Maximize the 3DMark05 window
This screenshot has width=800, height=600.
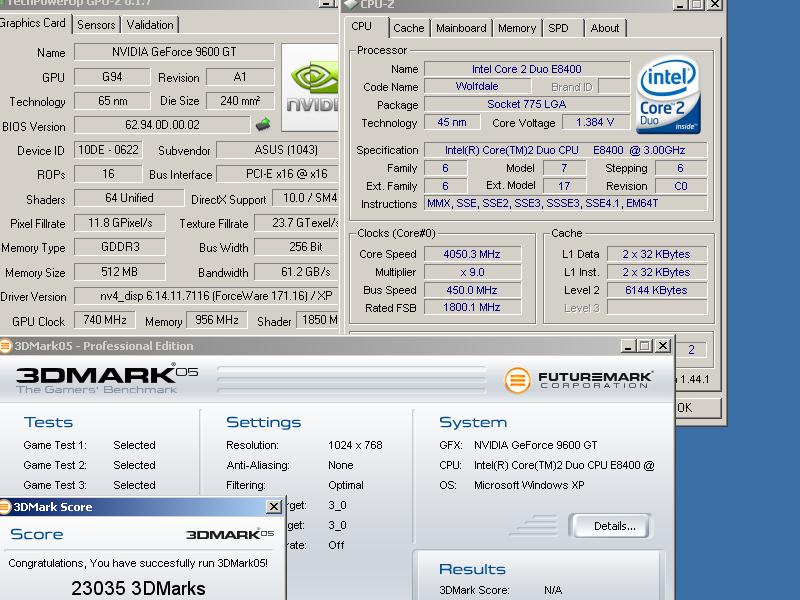[x=645, y=346]
